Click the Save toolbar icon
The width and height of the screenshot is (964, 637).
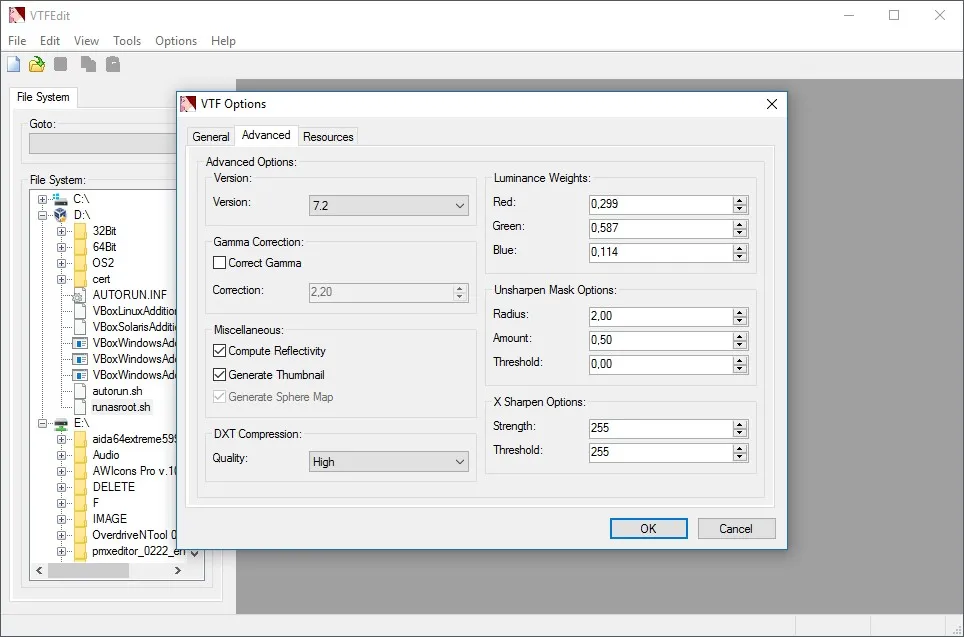pyautogui.click(x=60, y=64)
